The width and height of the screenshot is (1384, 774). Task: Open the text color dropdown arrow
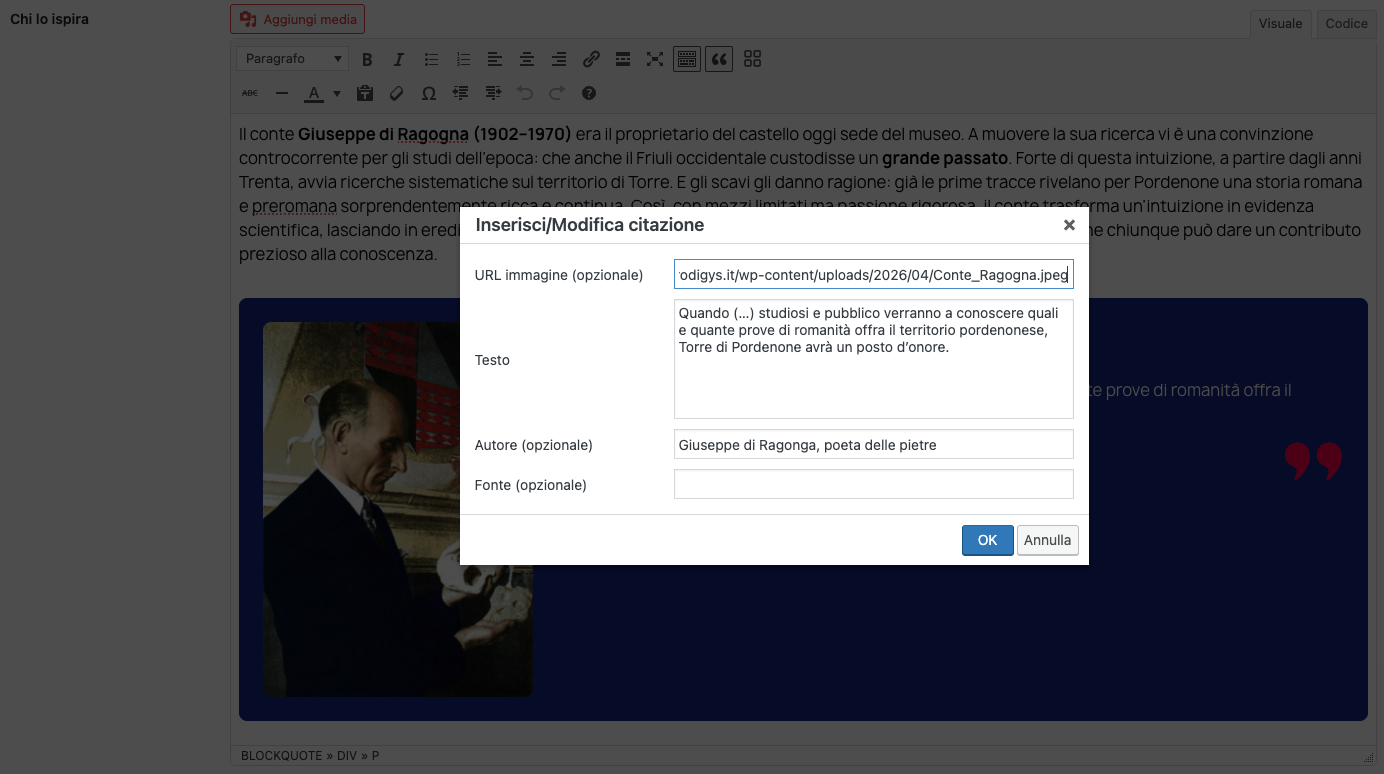coord(337,93)
